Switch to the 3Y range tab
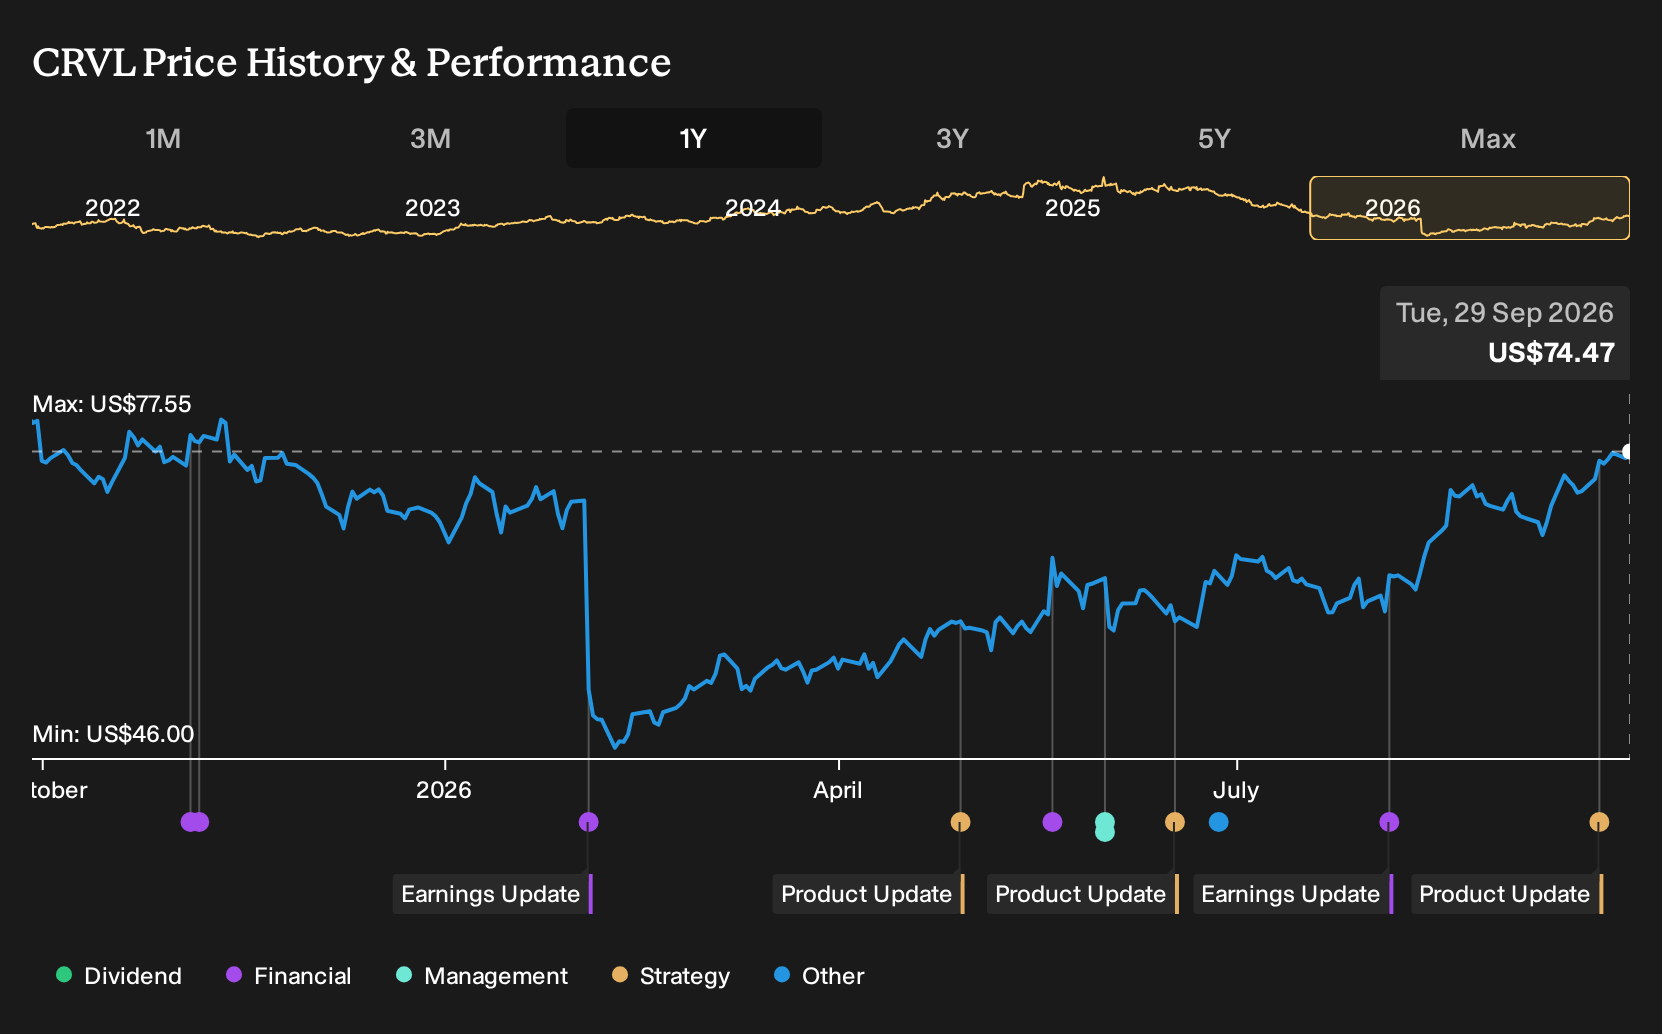The image size is (1662, 1034). tap(952, 138)
